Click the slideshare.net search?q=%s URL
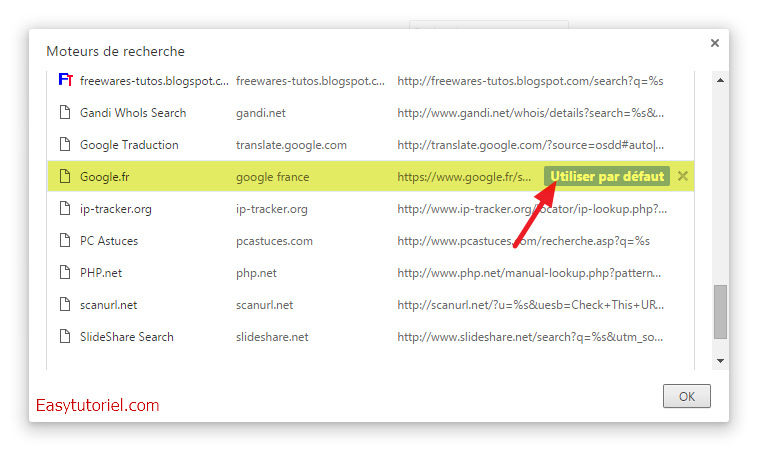Viewport: 769px width, 450px height. [x=530, y=337]
